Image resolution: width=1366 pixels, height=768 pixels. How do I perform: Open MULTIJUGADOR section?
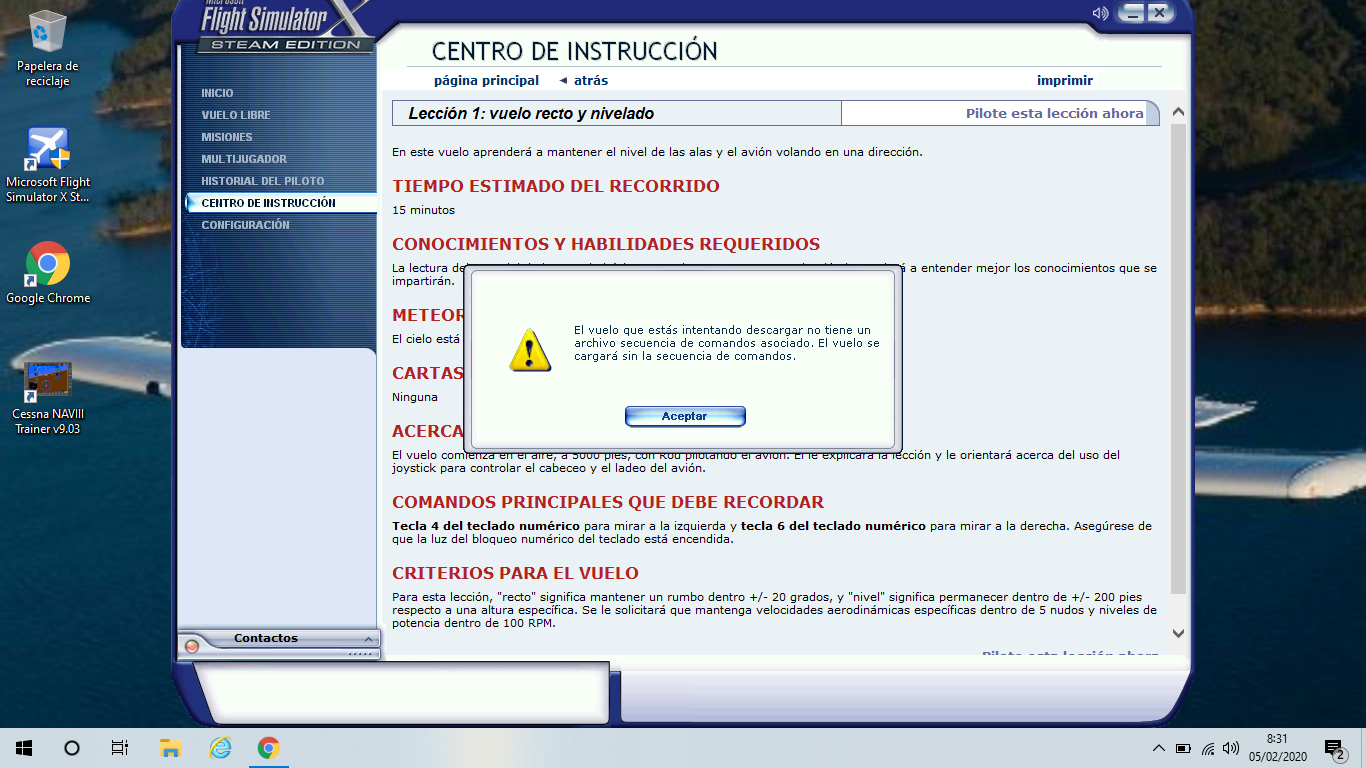(244, 159)
